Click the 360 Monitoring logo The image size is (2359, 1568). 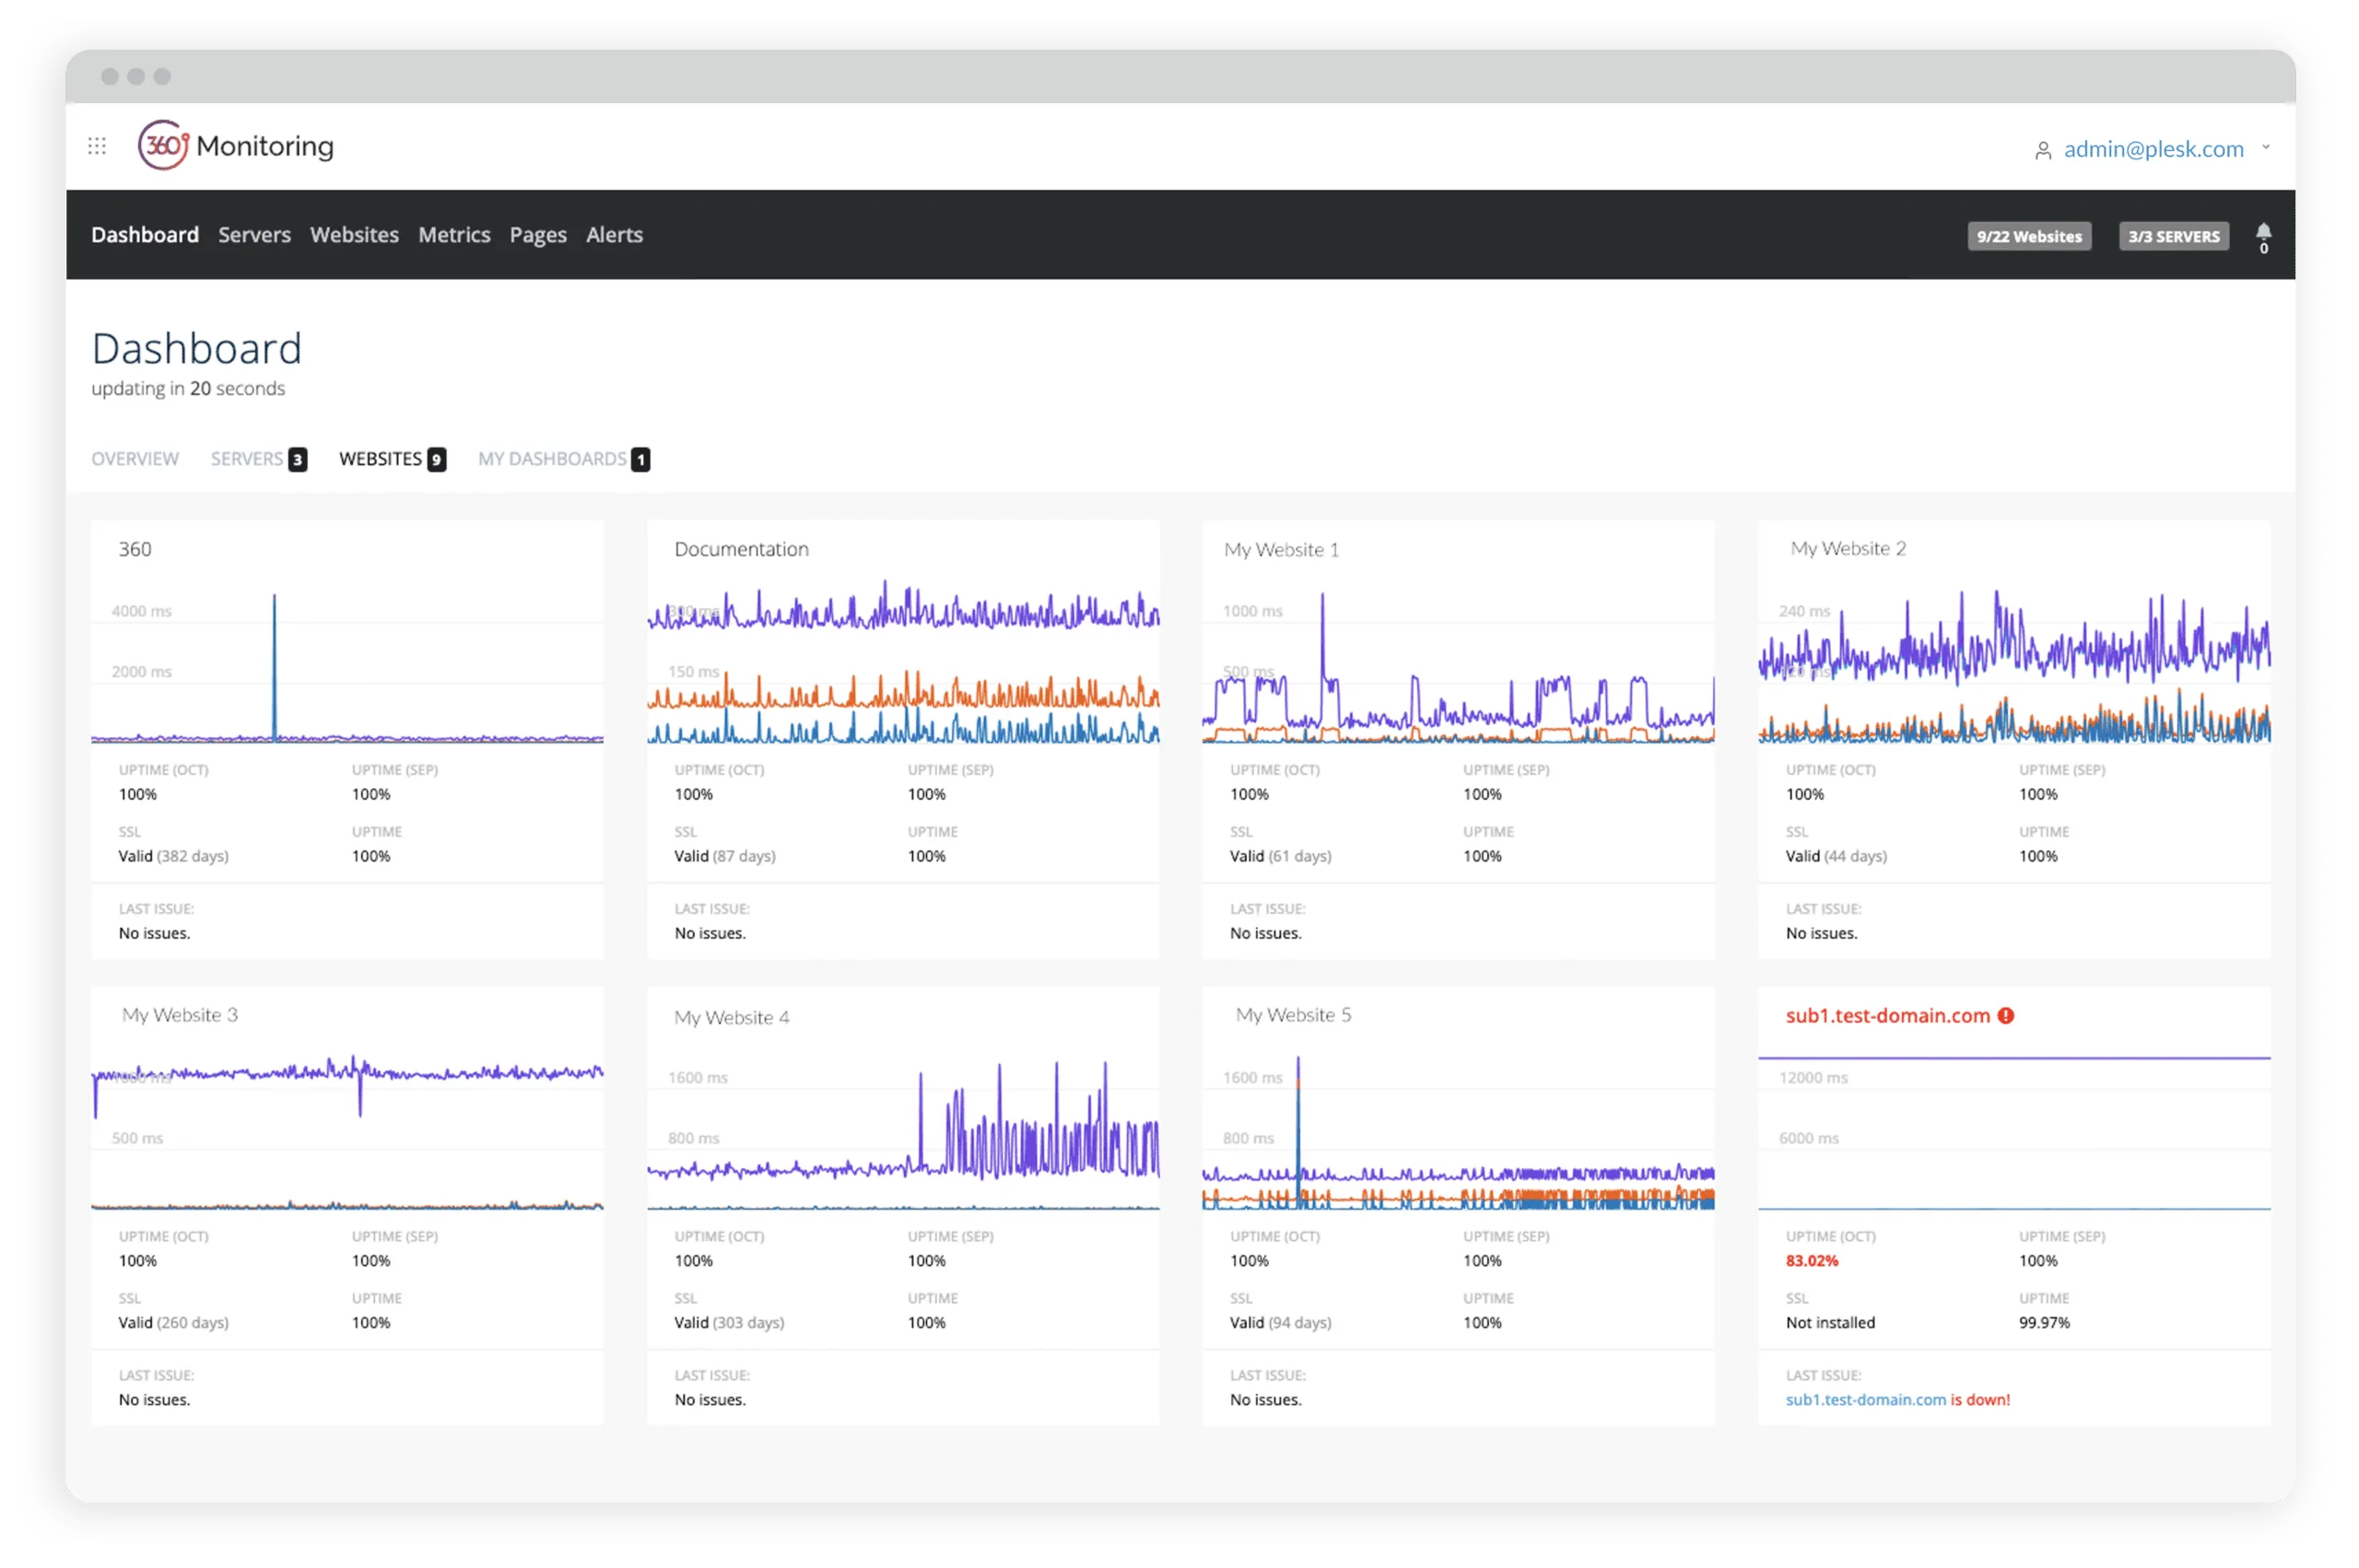pyautogui.click(x=236, y=146)
